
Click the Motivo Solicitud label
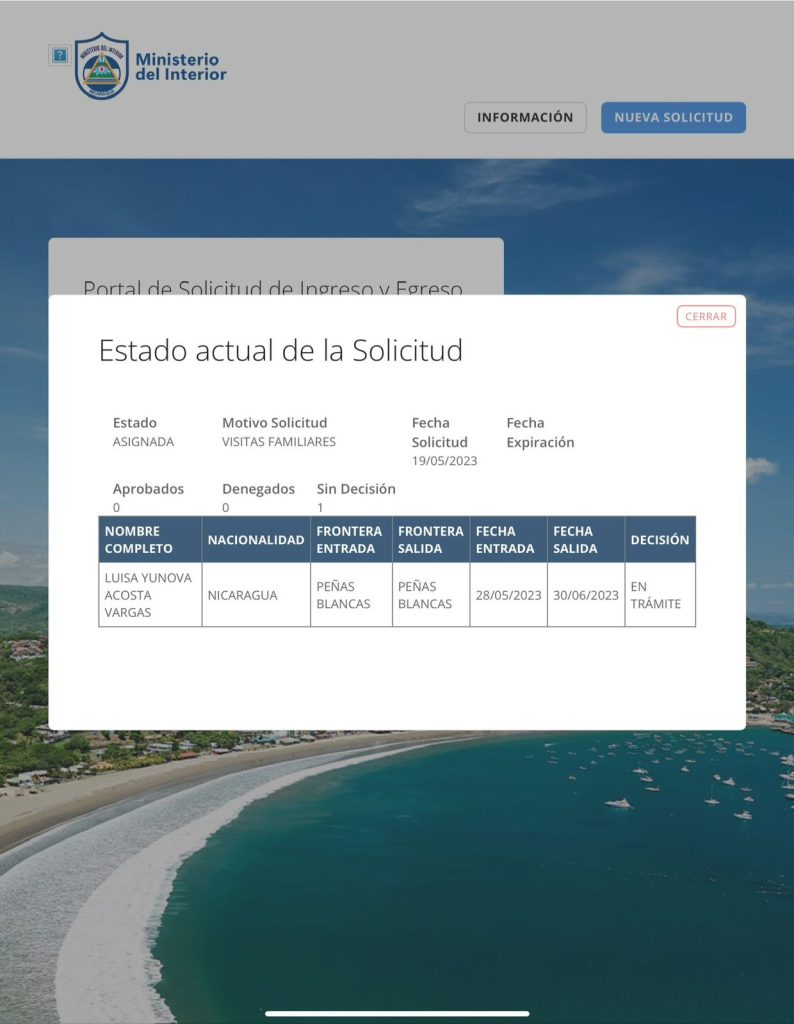pos(274,423)
